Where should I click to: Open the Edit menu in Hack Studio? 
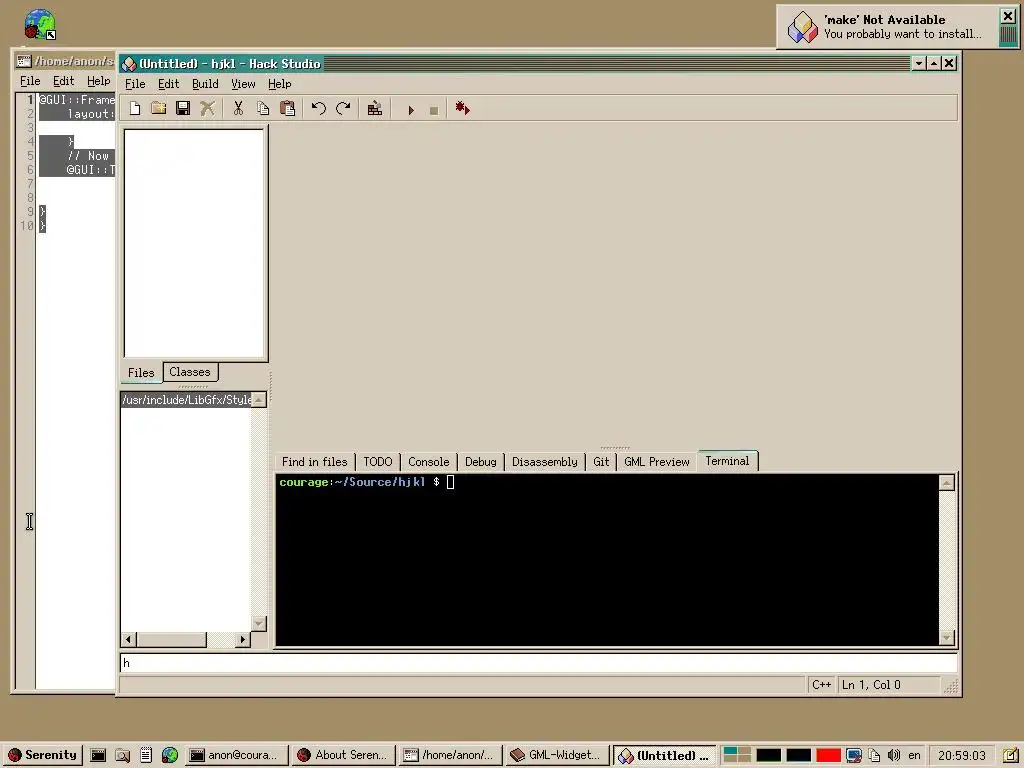pos(168,84)
